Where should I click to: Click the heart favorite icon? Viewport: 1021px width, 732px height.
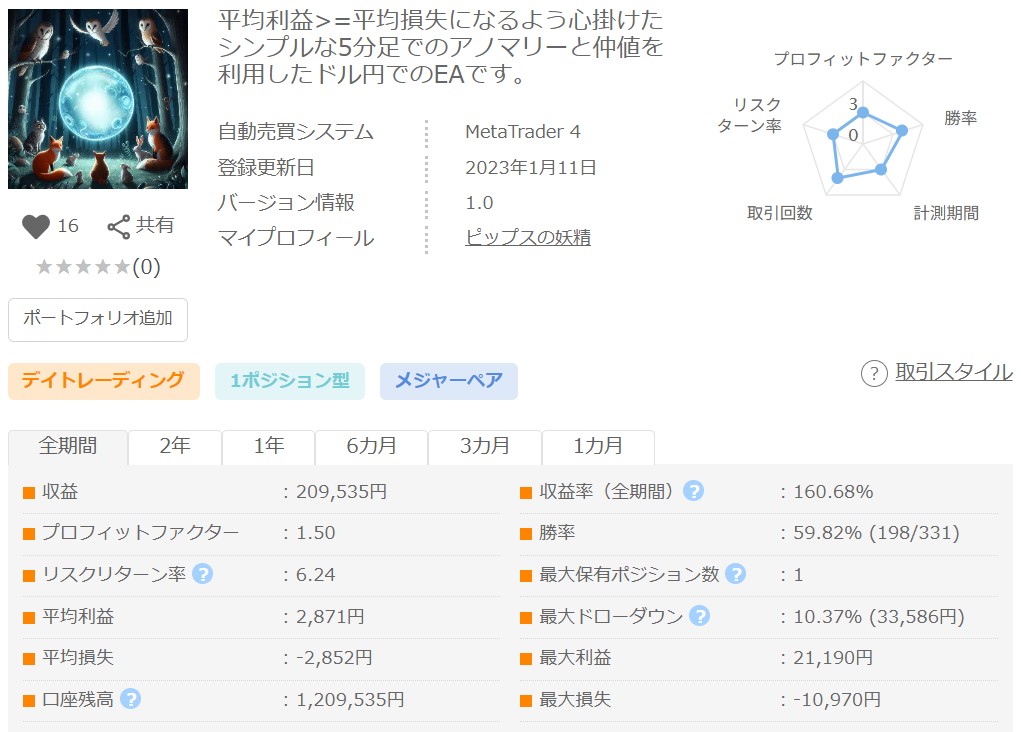point(36,227)
